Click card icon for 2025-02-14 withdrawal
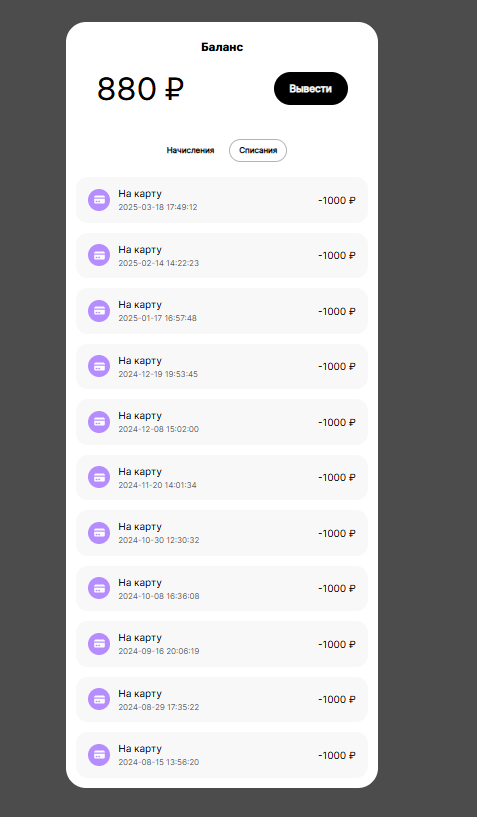 pyautogui.click(x=99, y=255)
